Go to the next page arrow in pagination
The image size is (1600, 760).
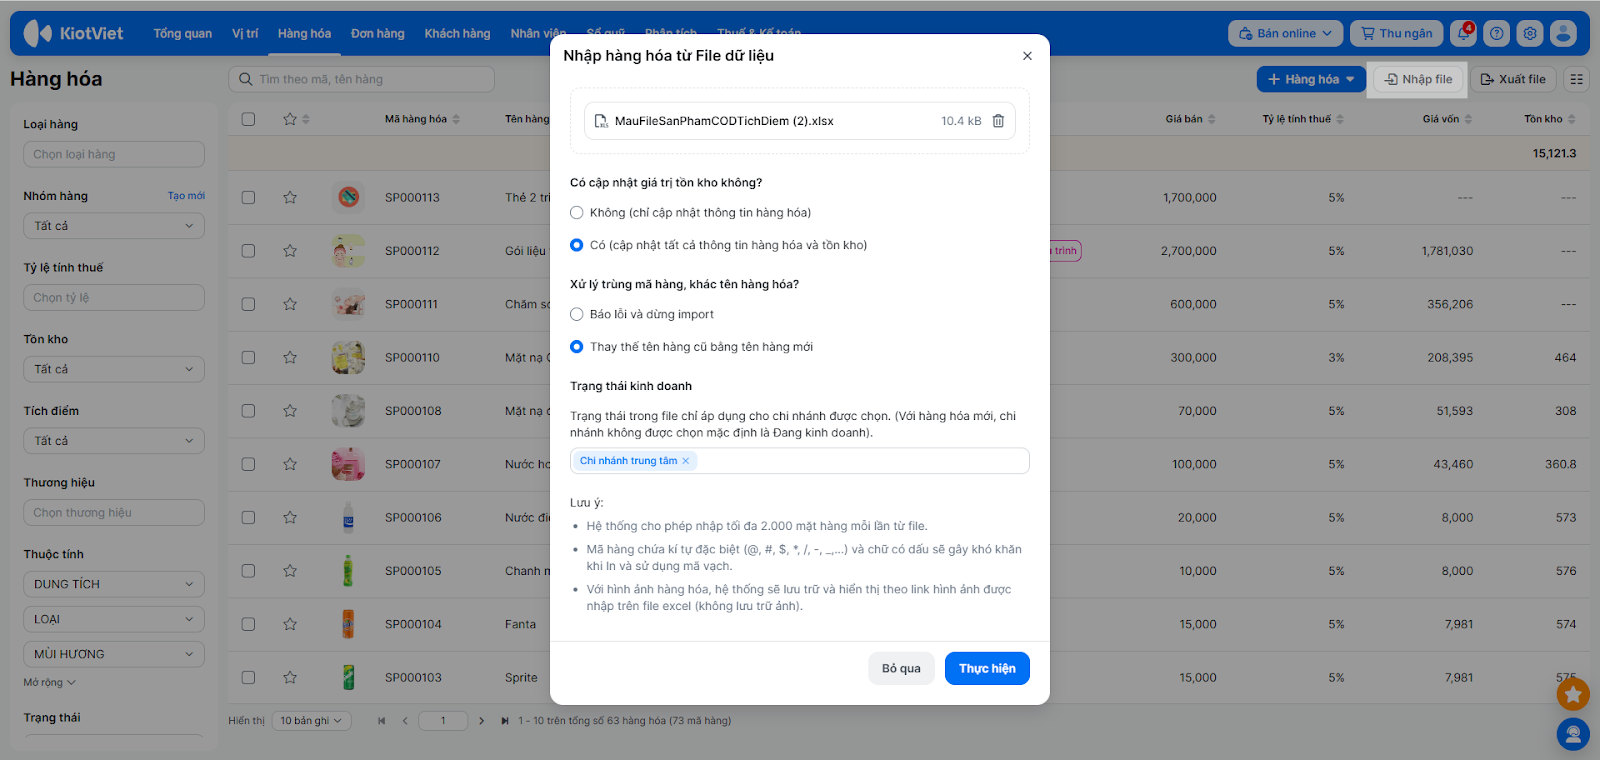[x=481, y=721]
